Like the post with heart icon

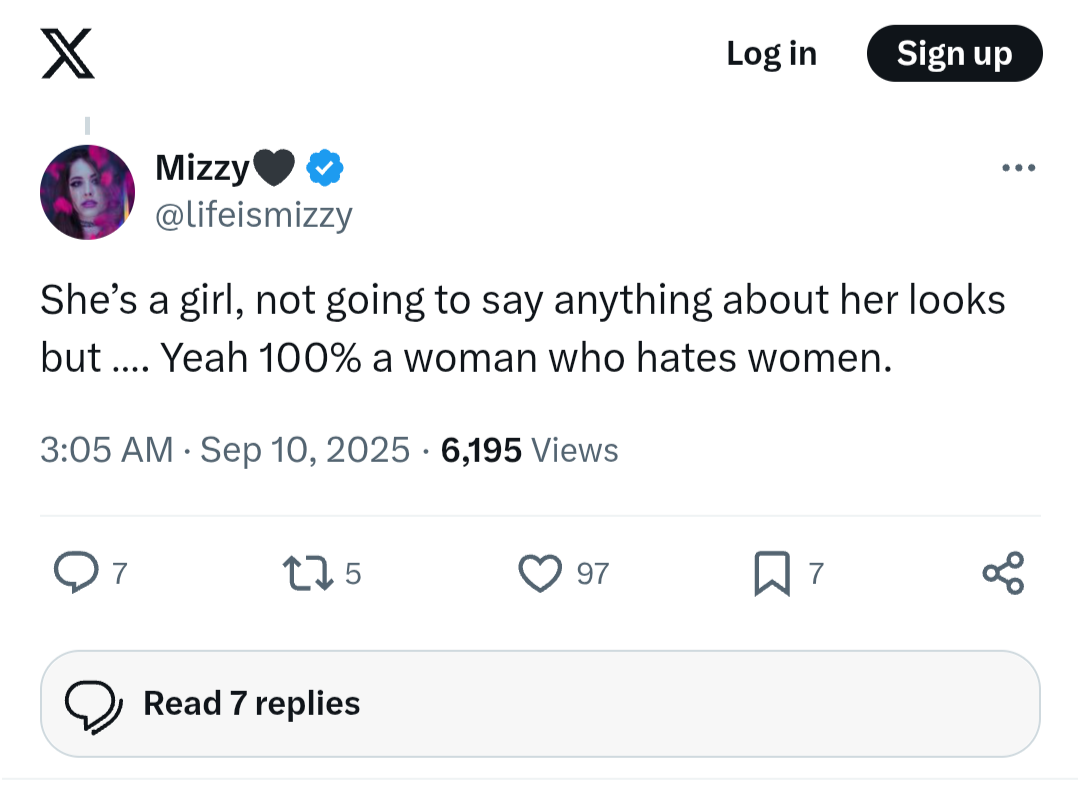tap(539, 573)
